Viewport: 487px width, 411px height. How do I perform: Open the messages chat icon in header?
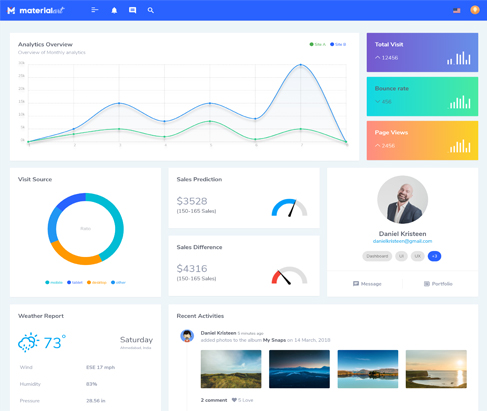132,10
